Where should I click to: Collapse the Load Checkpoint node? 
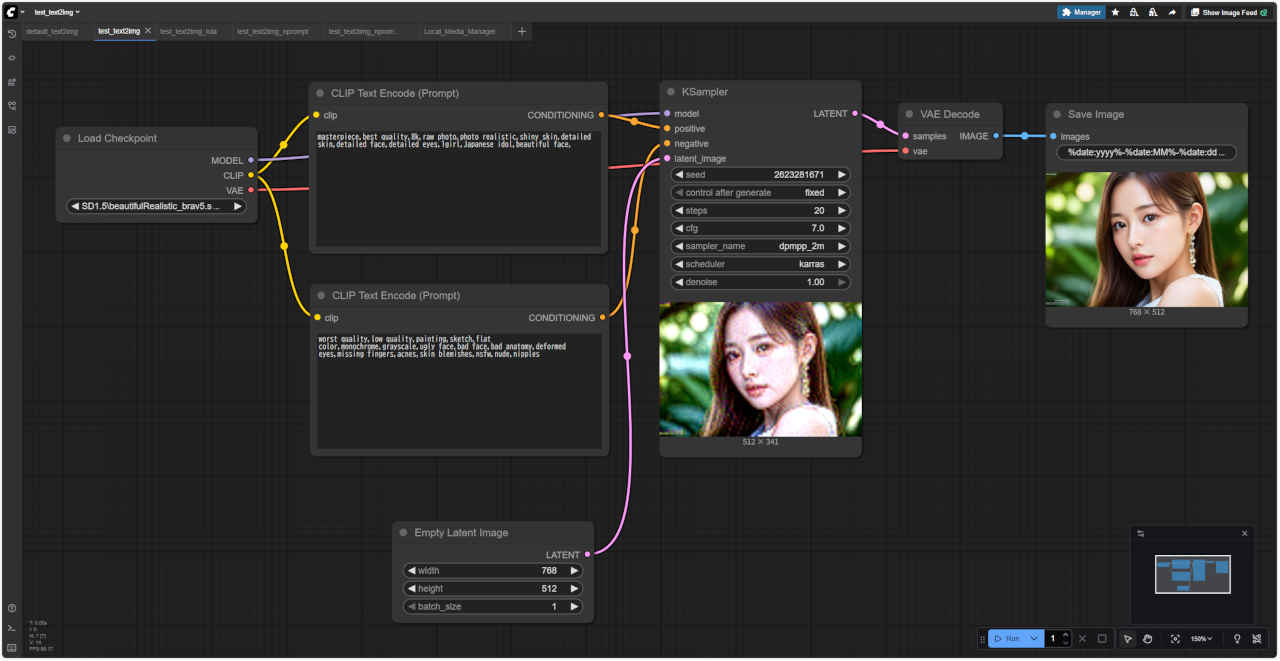coord(67,139)
